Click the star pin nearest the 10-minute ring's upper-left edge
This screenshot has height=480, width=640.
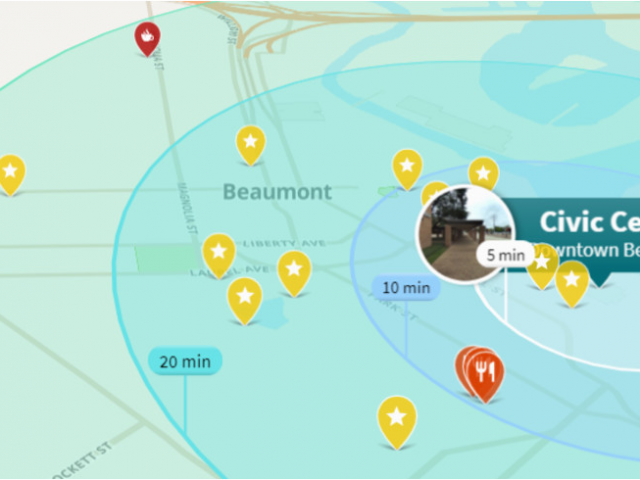pyautogui.click(x=407, y=169)
